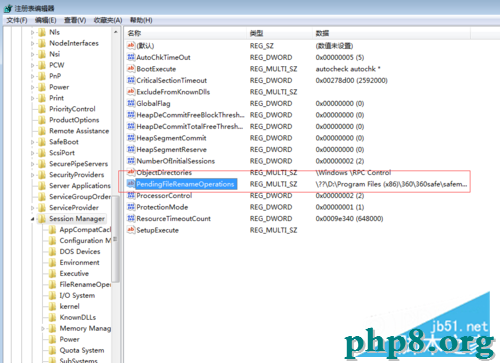The image size is (500, 363).
Task: Click the Environment folder icon
Action: pyautogui.click(x=52, y=263)
